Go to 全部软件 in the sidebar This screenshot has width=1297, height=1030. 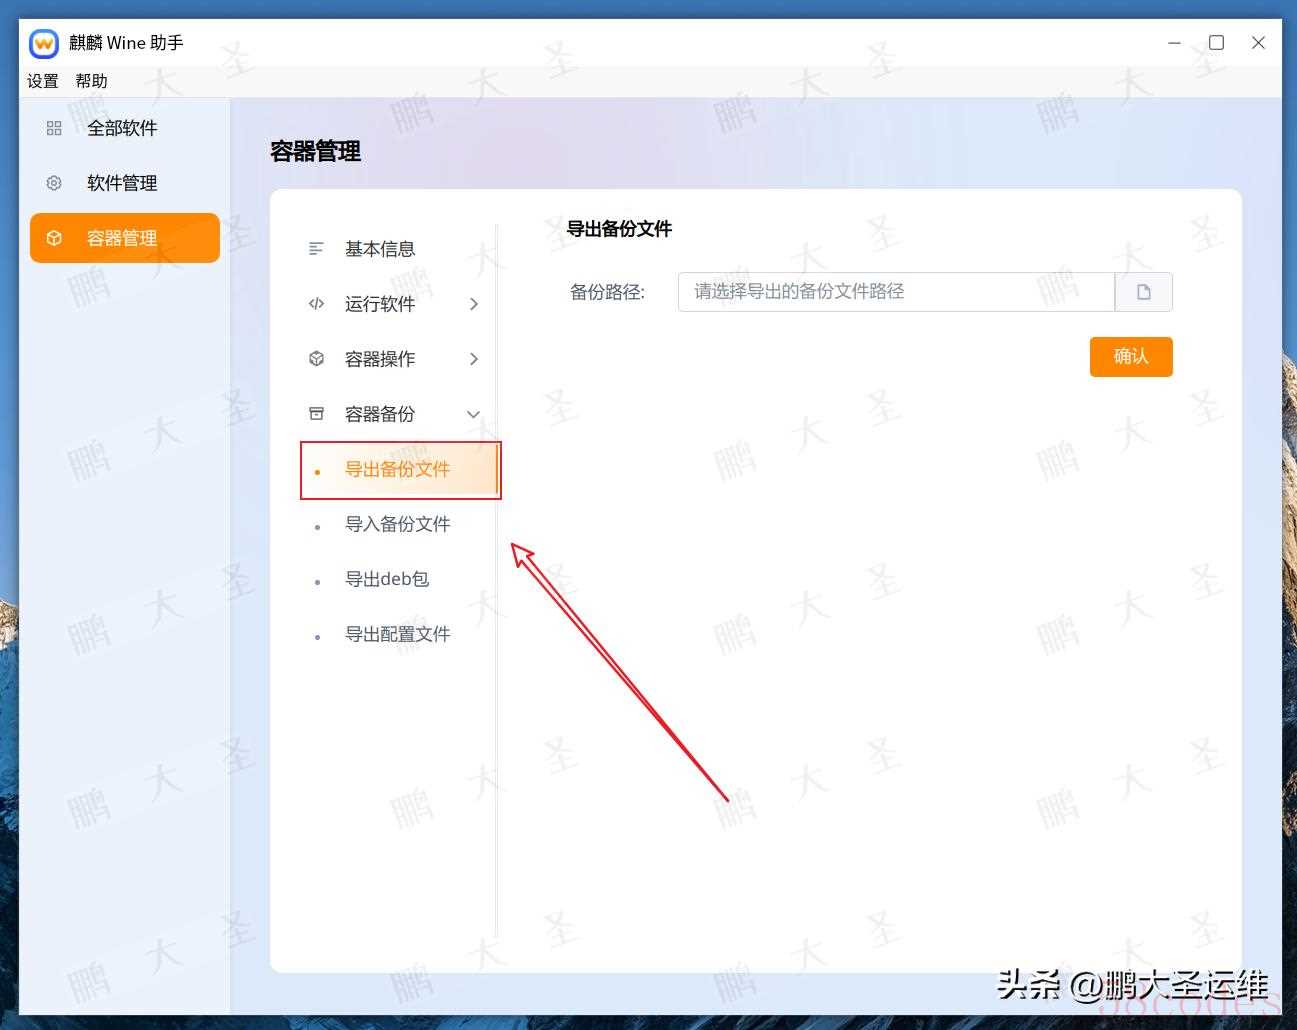pos(125,128)
